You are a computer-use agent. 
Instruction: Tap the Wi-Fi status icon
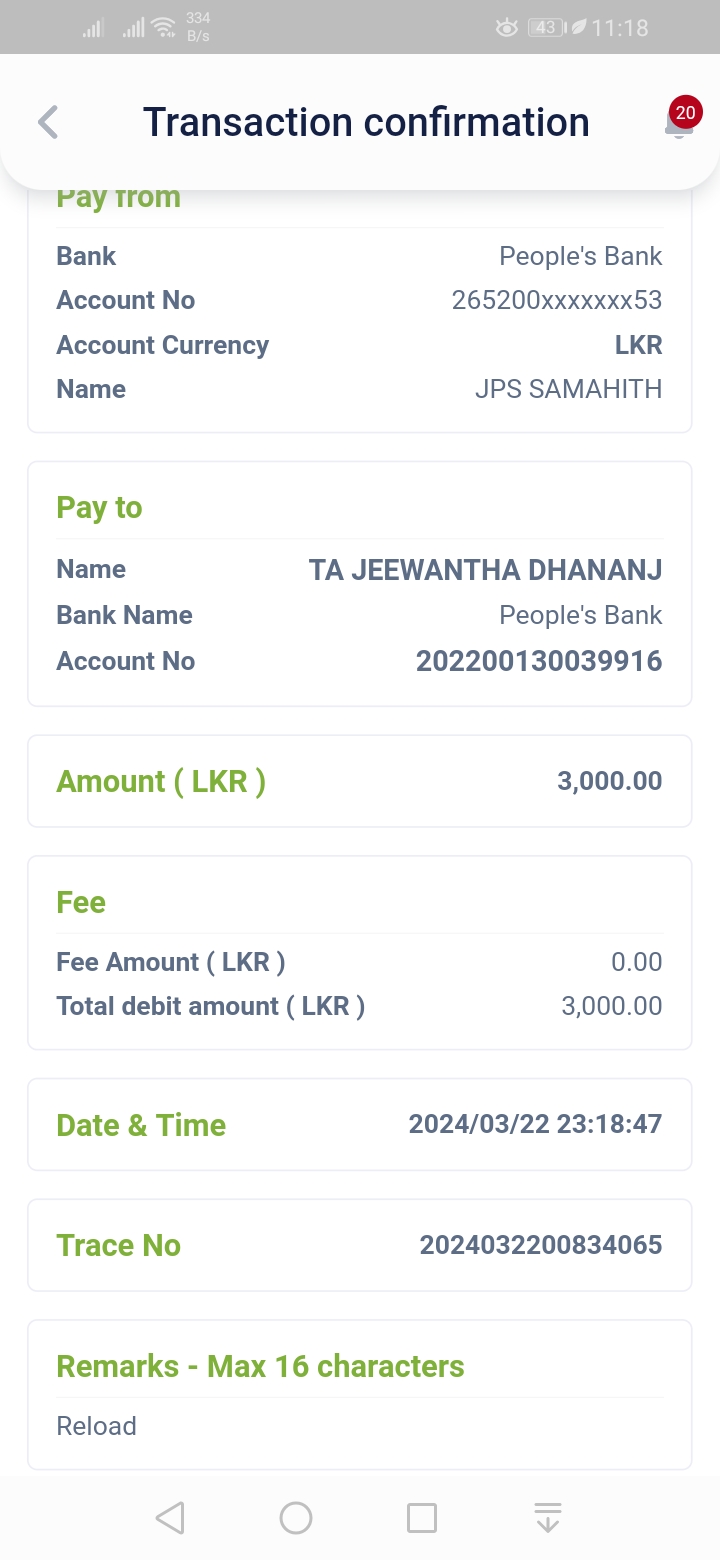(x=164, y=28)
